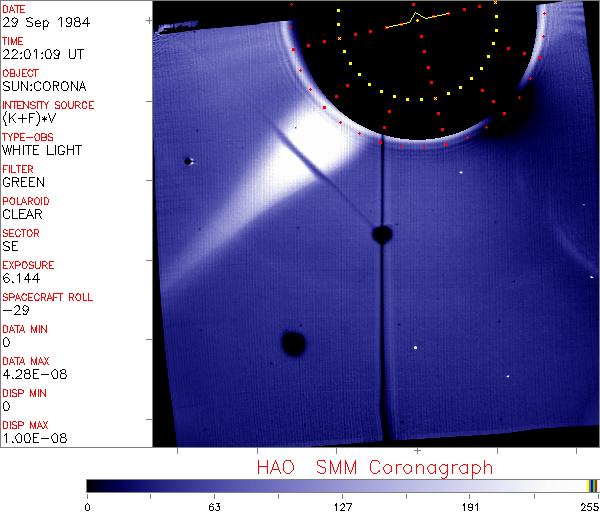Click the dark circular spot on the vertical line

click(381, 235)
